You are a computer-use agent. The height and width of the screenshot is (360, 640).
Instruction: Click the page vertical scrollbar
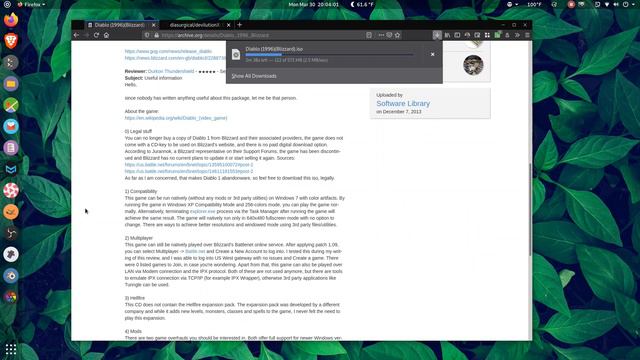pos(530,210)
